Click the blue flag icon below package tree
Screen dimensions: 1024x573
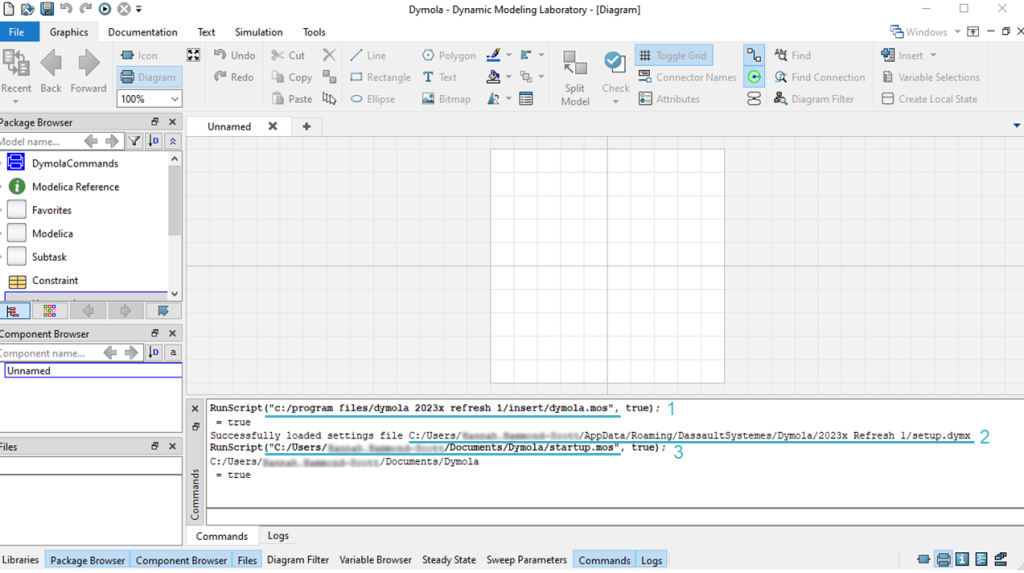(163, 311)
